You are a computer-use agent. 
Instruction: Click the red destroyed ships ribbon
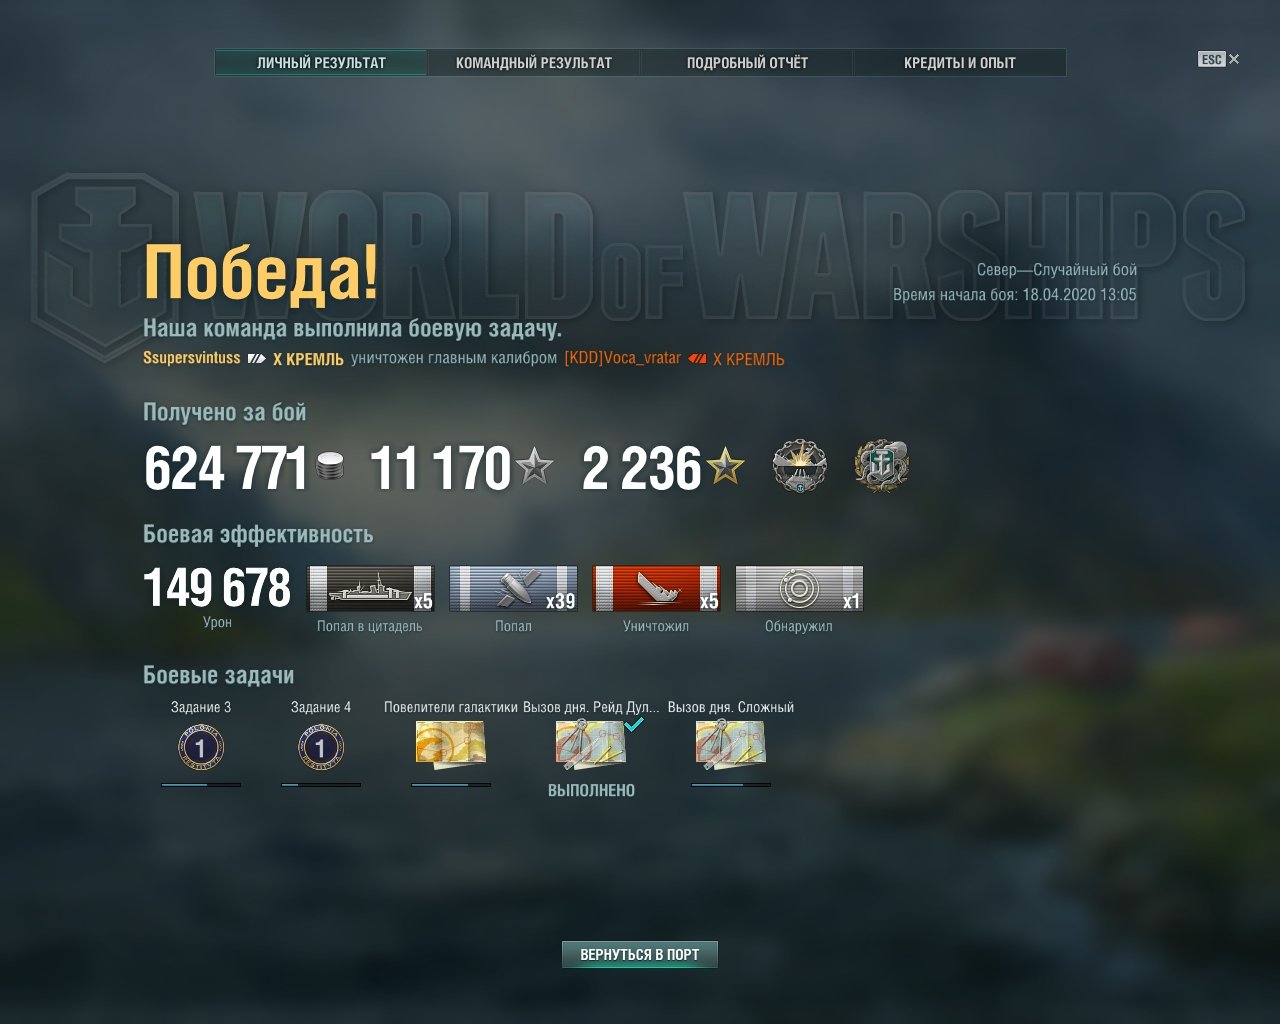[656, 589]
